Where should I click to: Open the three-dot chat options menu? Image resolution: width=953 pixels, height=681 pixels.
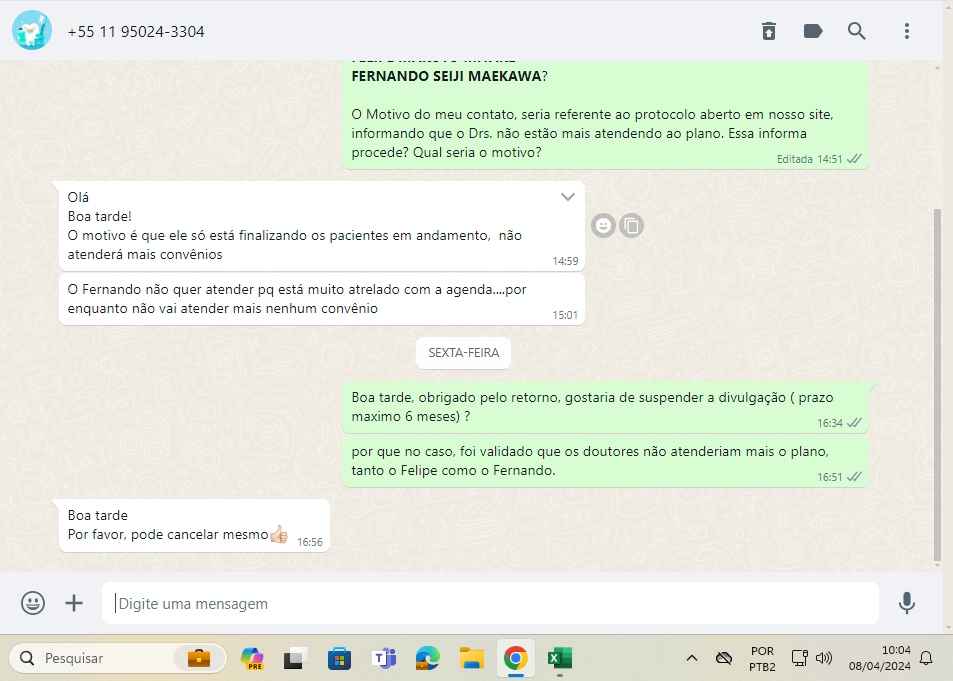point(907,31)
